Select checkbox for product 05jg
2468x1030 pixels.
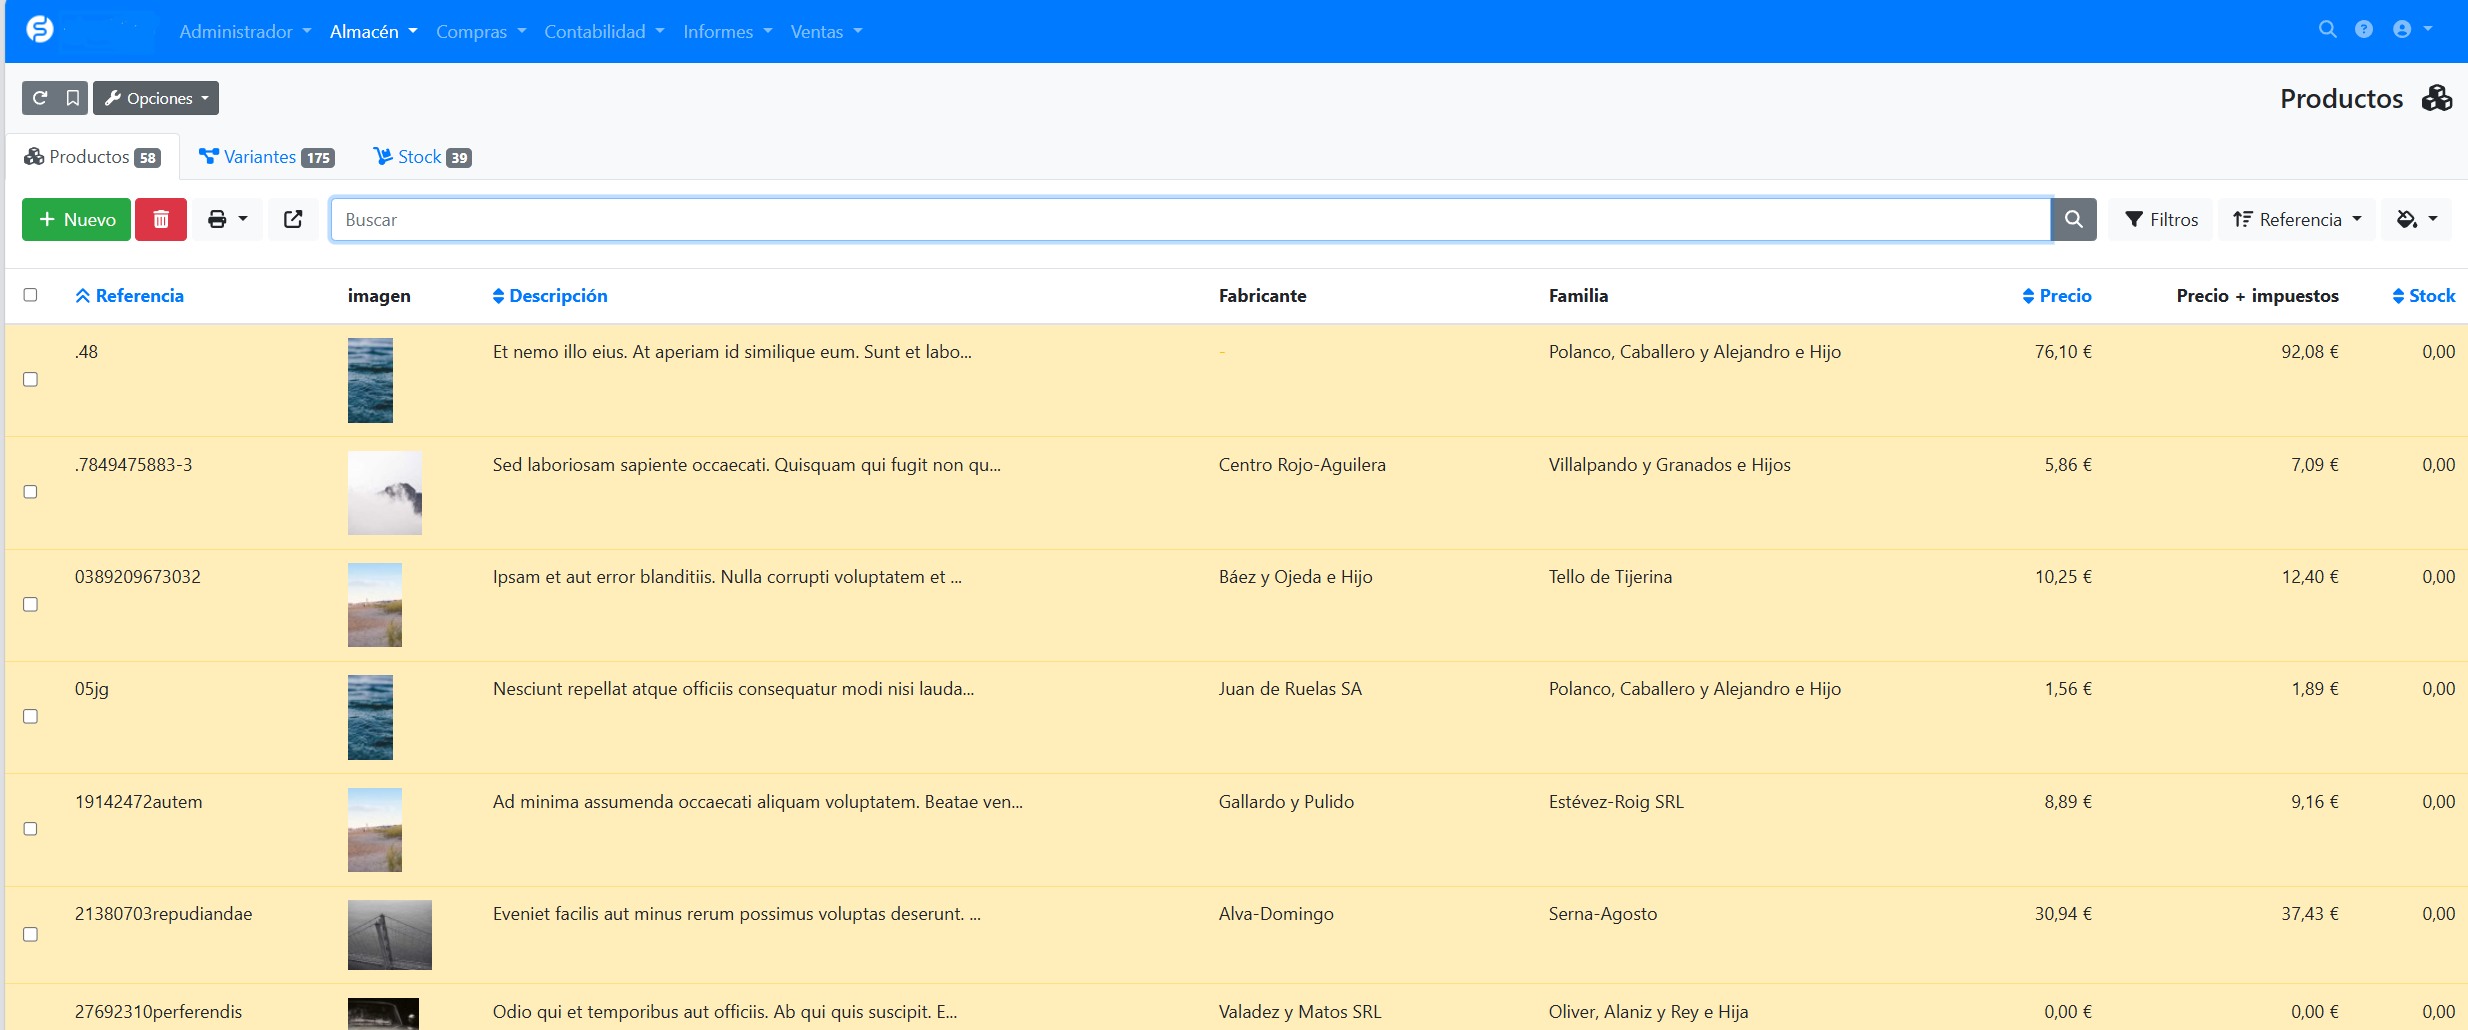pyautogui.click(x=31, y=717)
